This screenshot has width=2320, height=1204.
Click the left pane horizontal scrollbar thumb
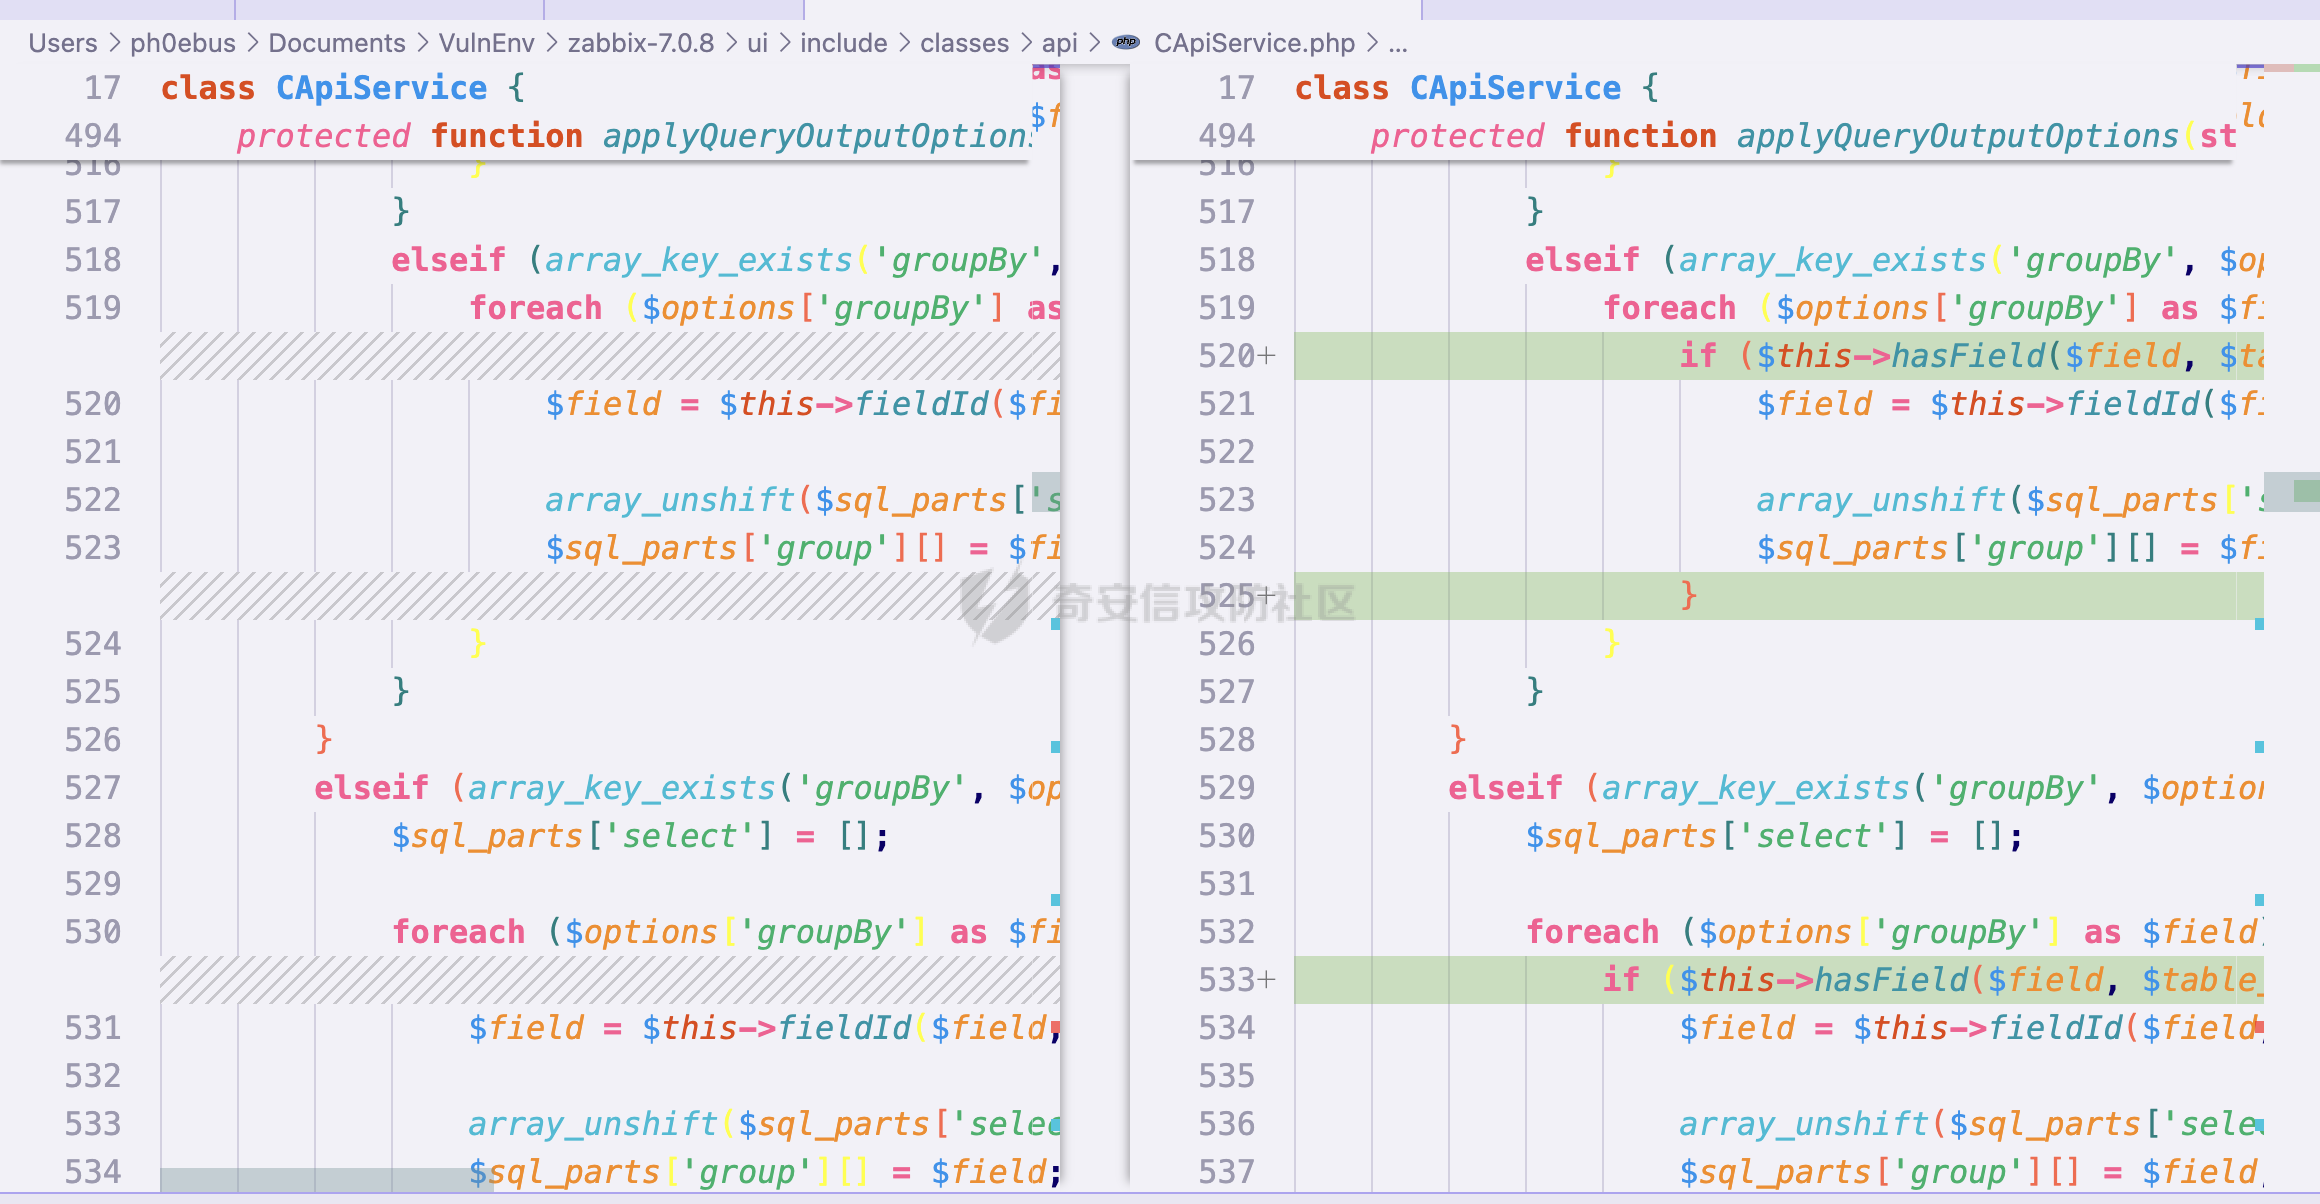pyautogui.click(x=326, y=1180)
